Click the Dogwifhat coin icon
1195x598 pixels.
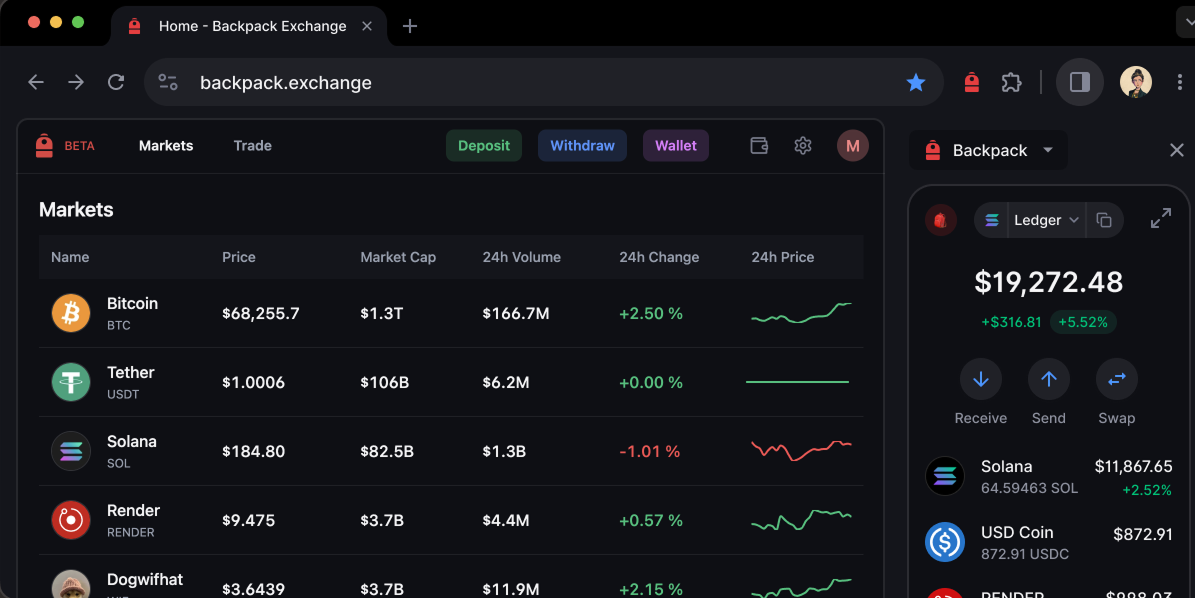tap(71, 584)
